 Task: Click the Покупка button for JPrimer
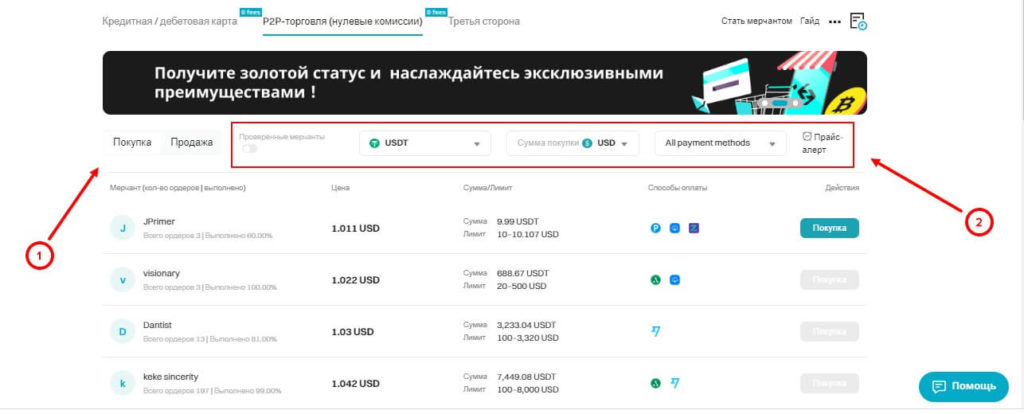pos(829,228)
